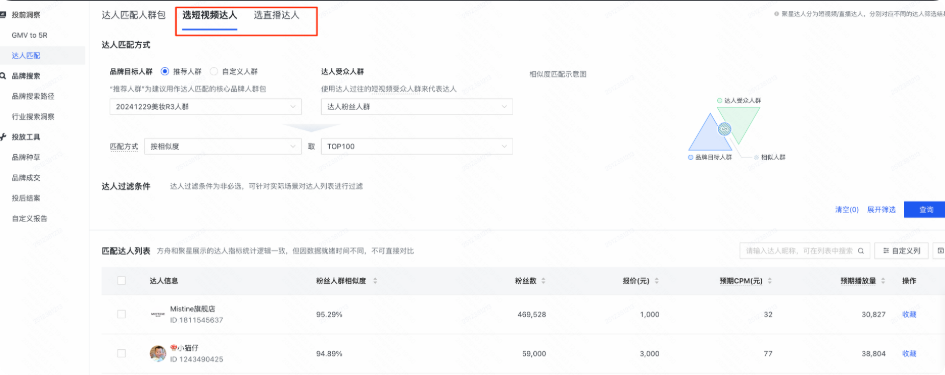
Task: Open 投后结案 in sidebar
Action: click(26, 198)
